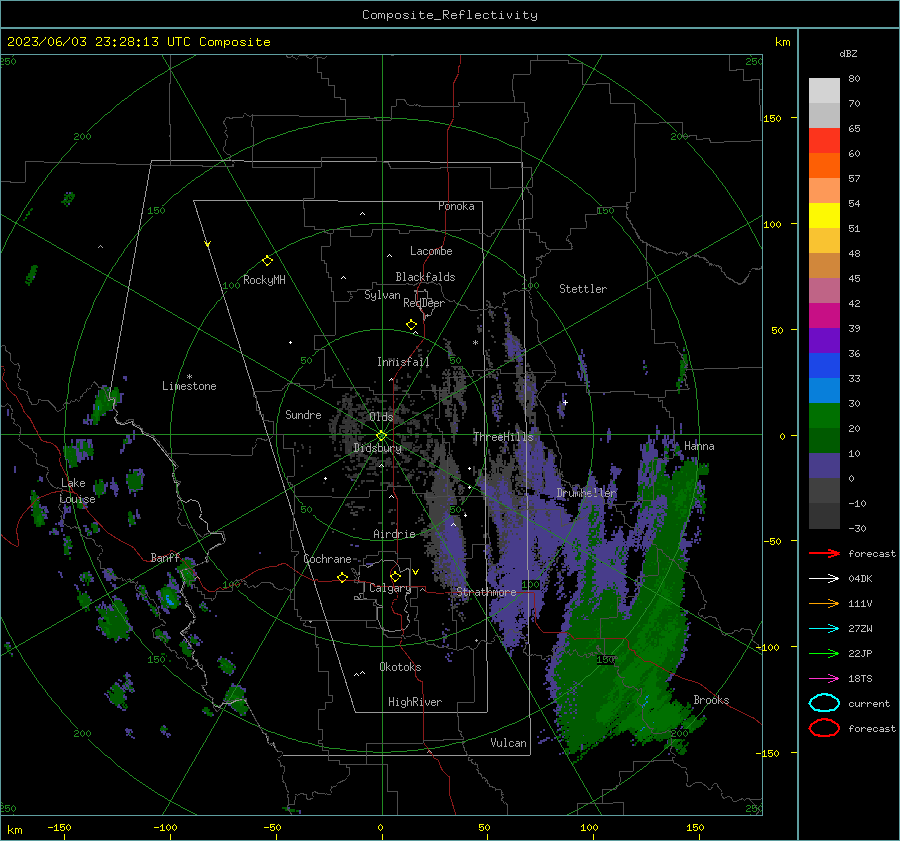Image resolution: width=900 pixels, height=841 pixels.
Task: Click the yellow diamond marker below RedDeer
Action: click(x=412, y=324)
